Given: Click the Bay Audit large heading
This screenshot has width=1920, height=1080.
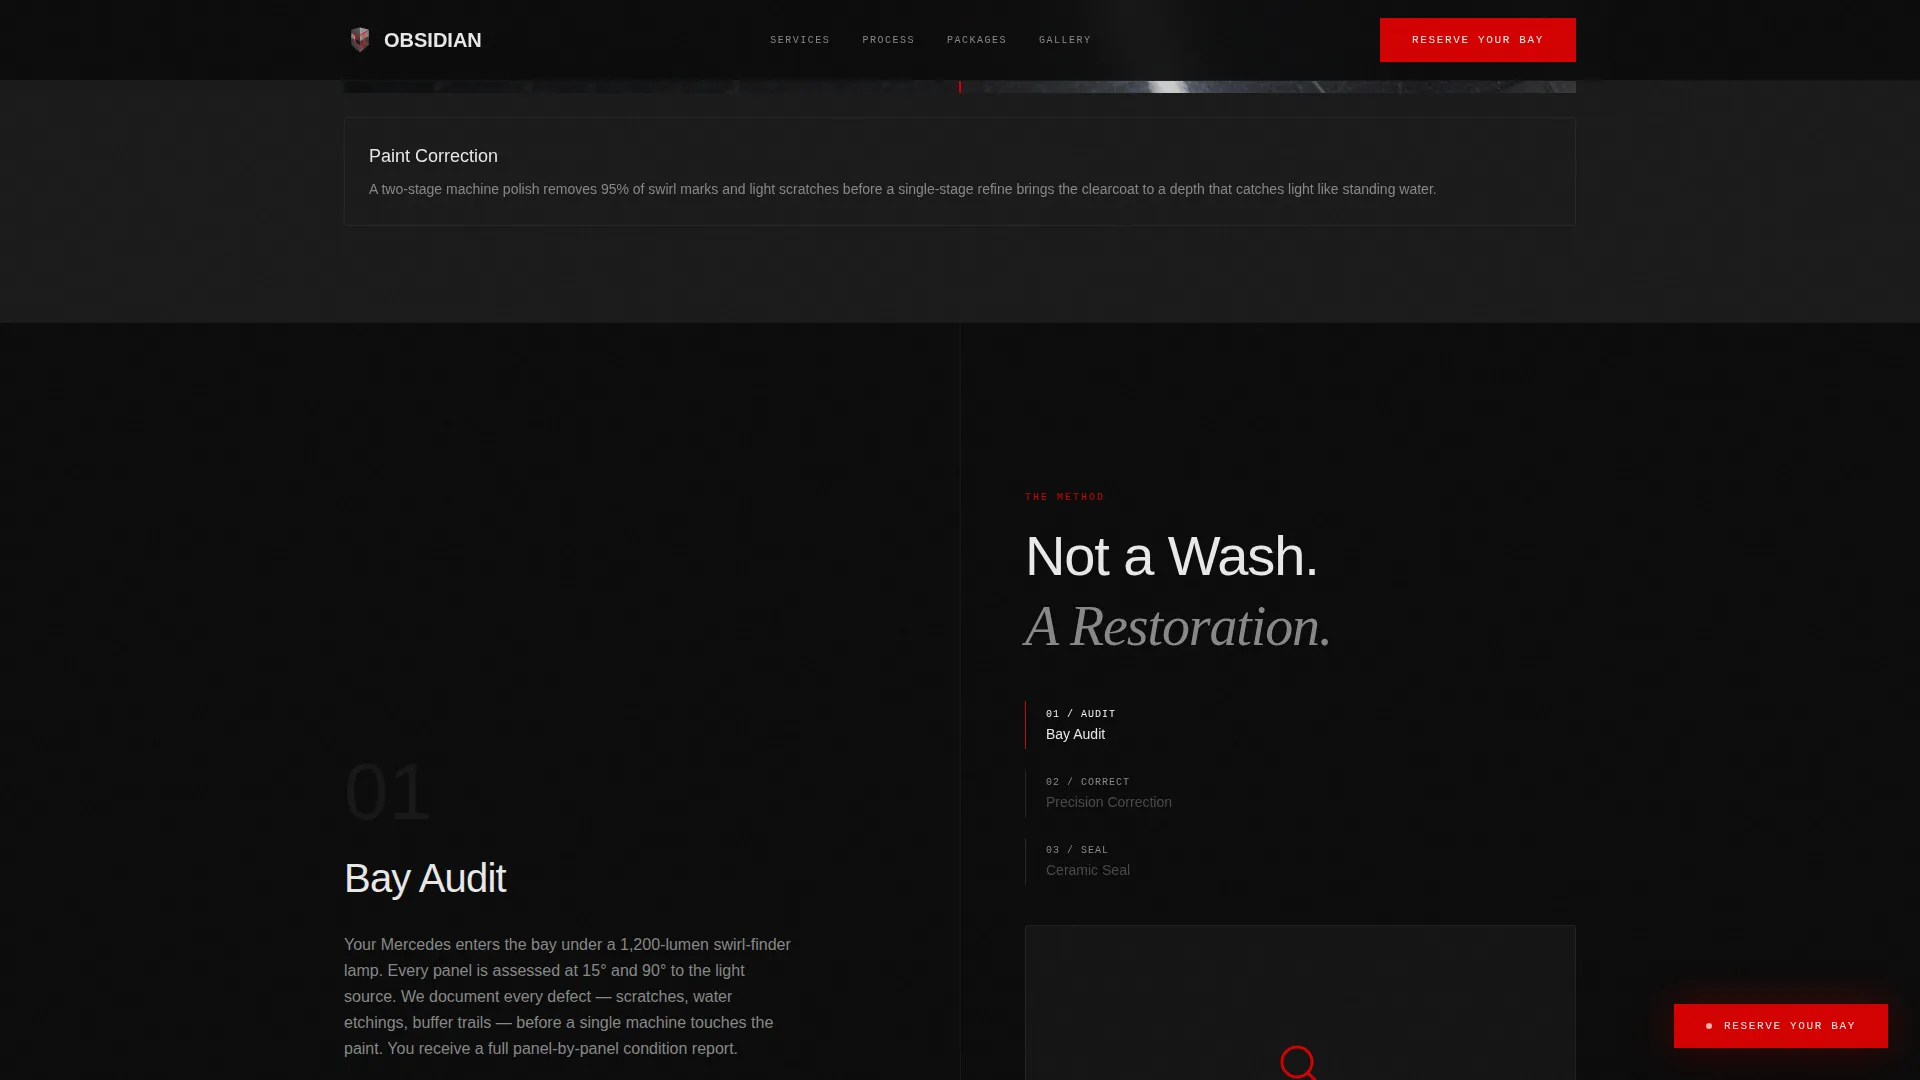Looking at the screenshot, I should click(425, 879).
